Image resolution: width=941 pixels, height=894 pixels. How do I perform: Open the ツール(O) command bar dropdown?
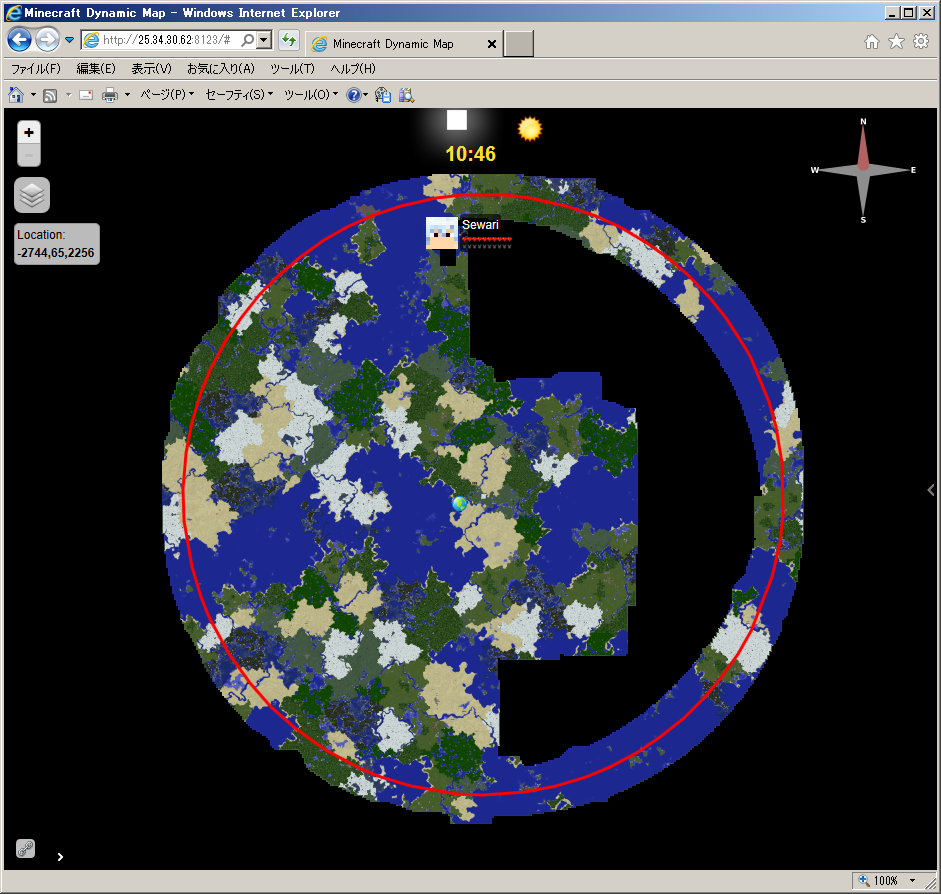(311, 95)
